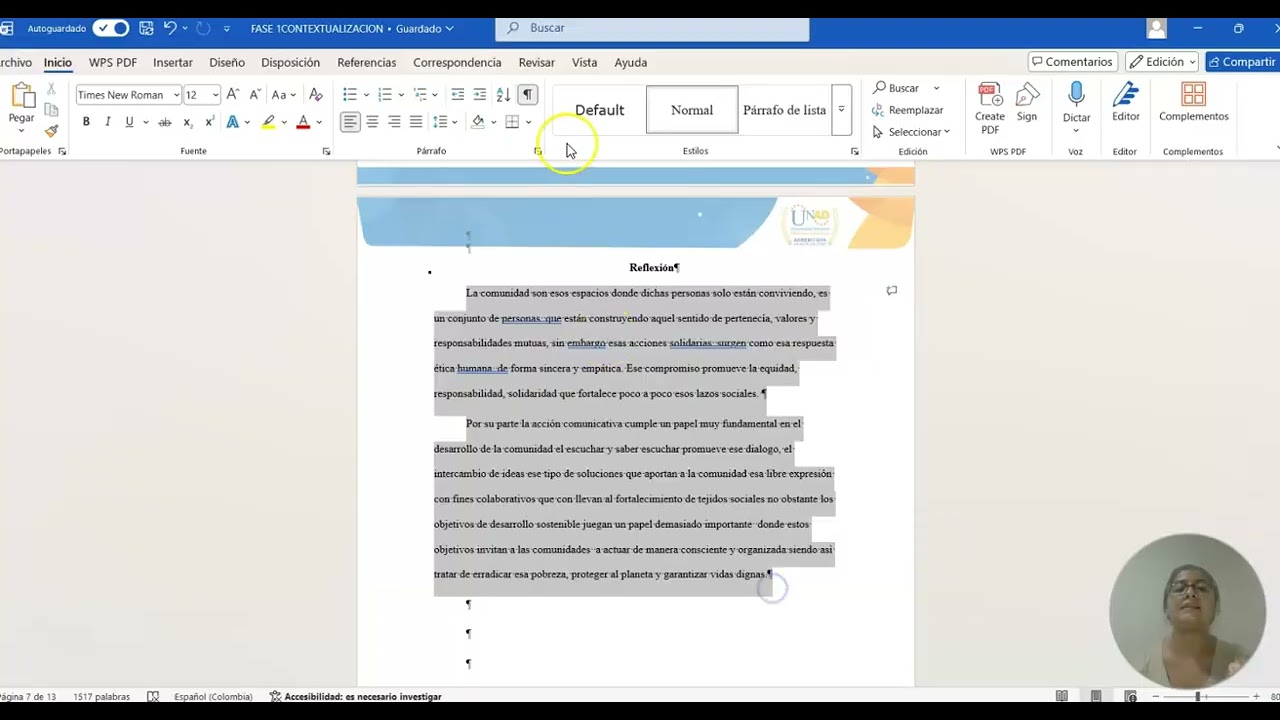
Task: Expand the styles gallery
Action: coord(841,110)
